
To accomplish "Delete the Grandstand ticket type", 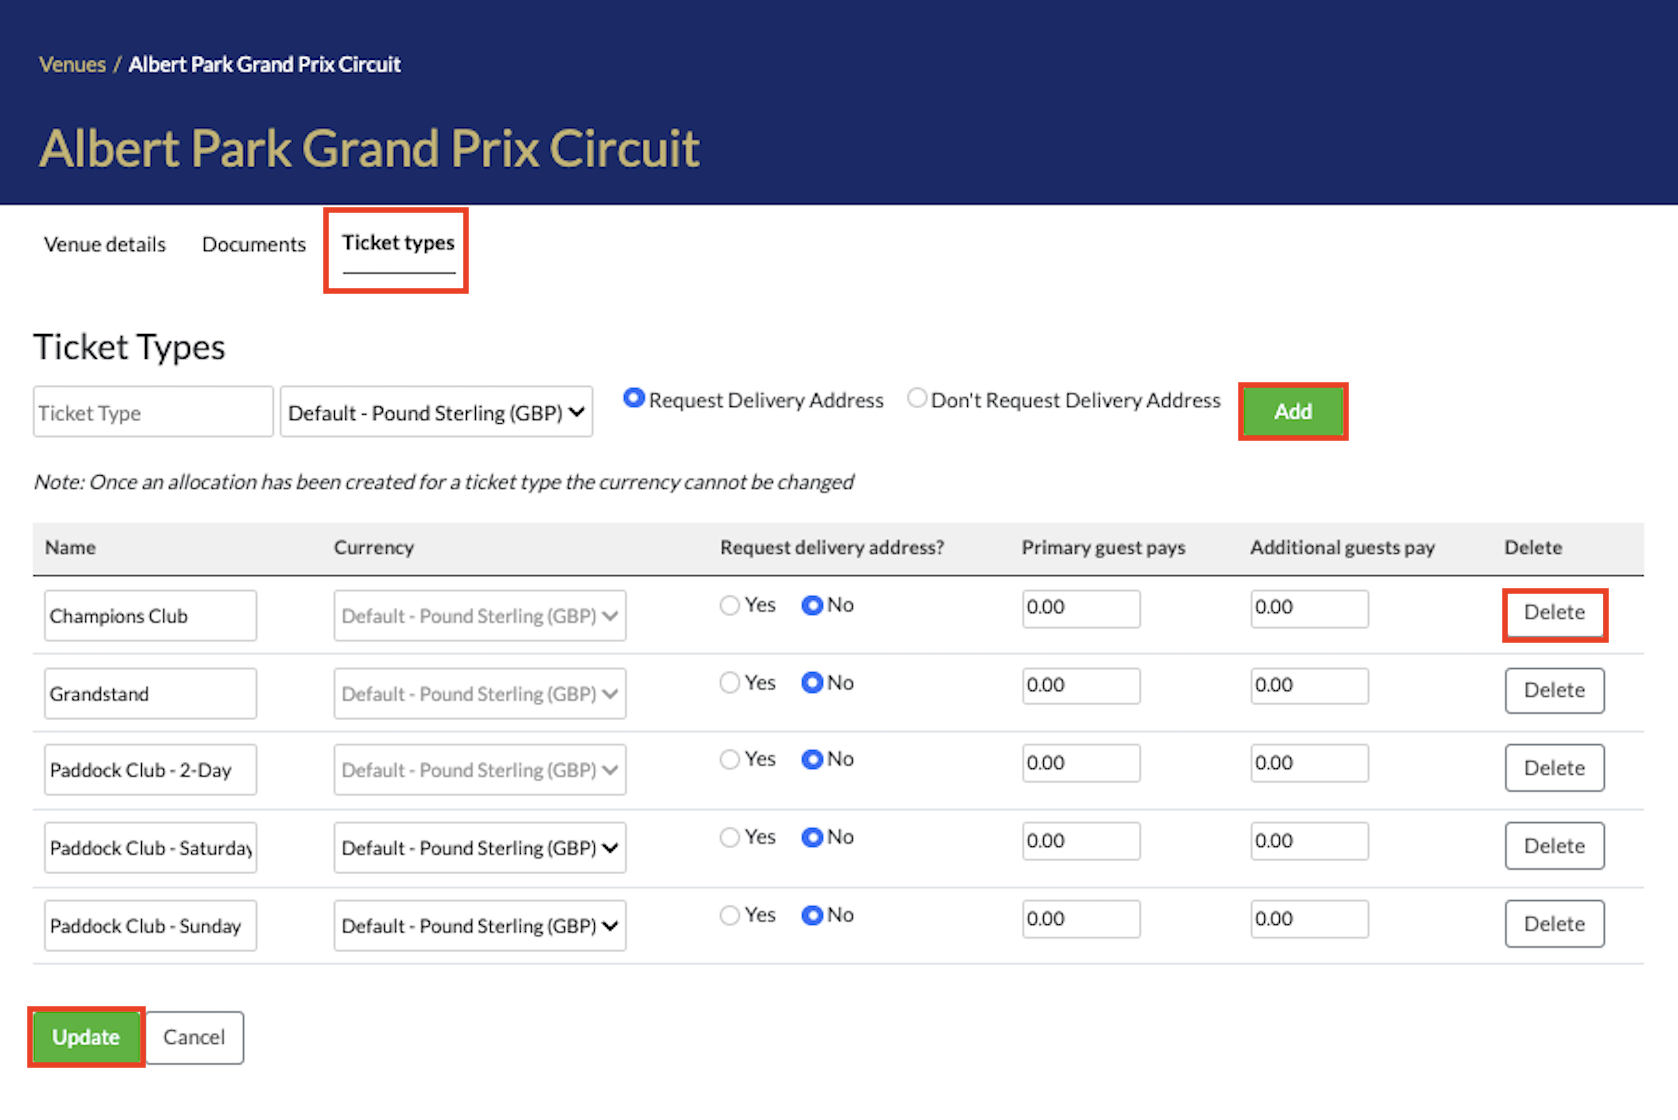I will [1555, 690].
